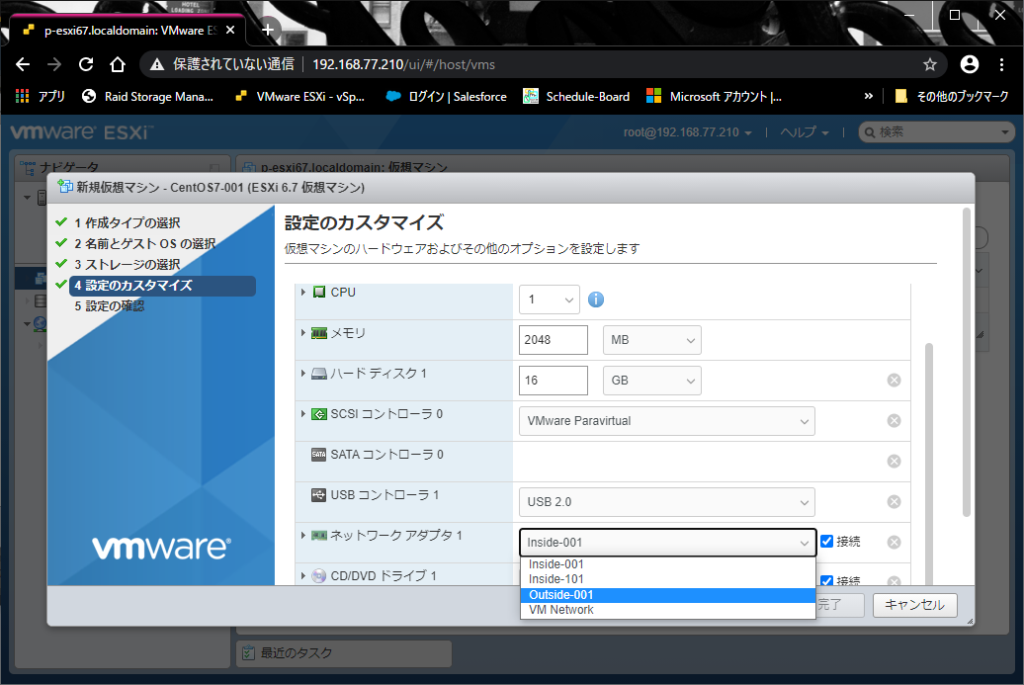The height and width of the screenshot is (685, 1024).
Task: Select Inside-001 from the network list
Action: (x=667, y=564)
